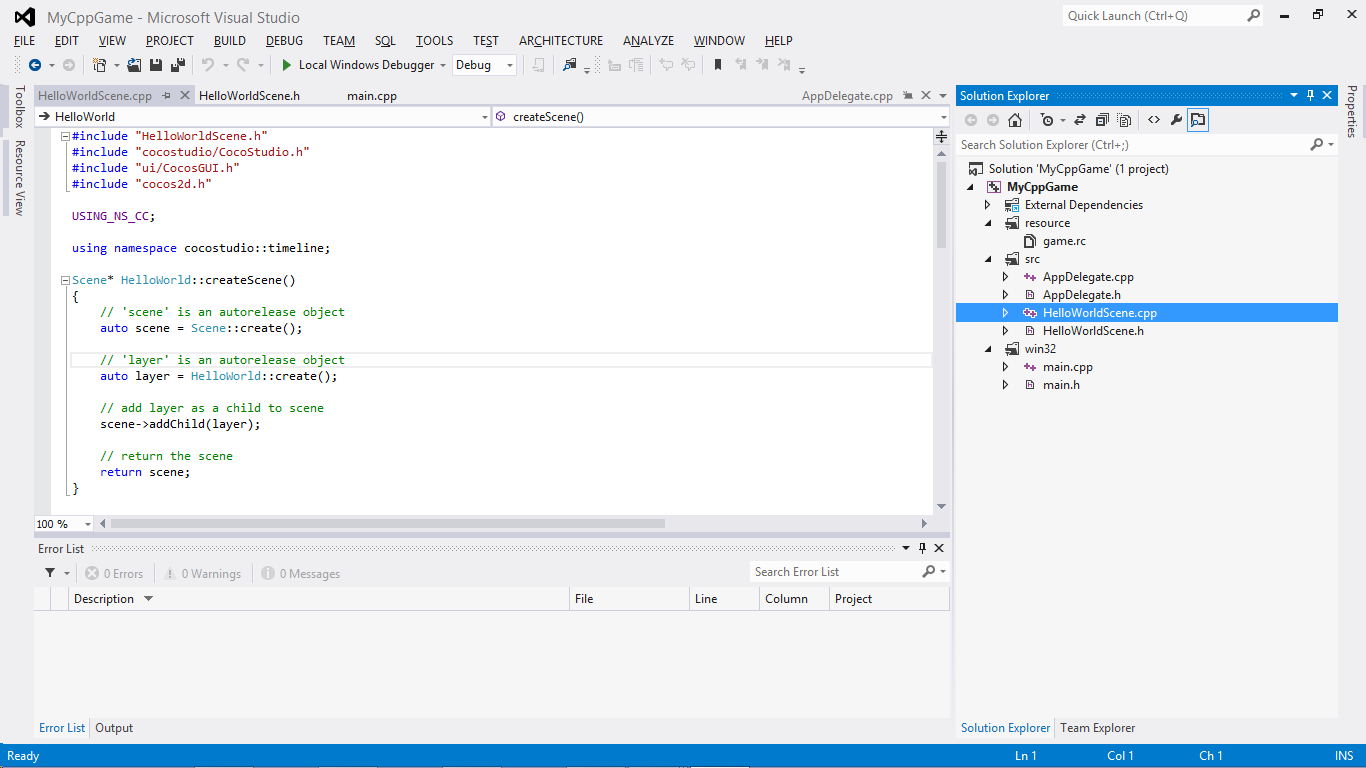Click Collapse All icon in Solution Explorer
Screen dimensions: 1366x768
pos(1102,120)
